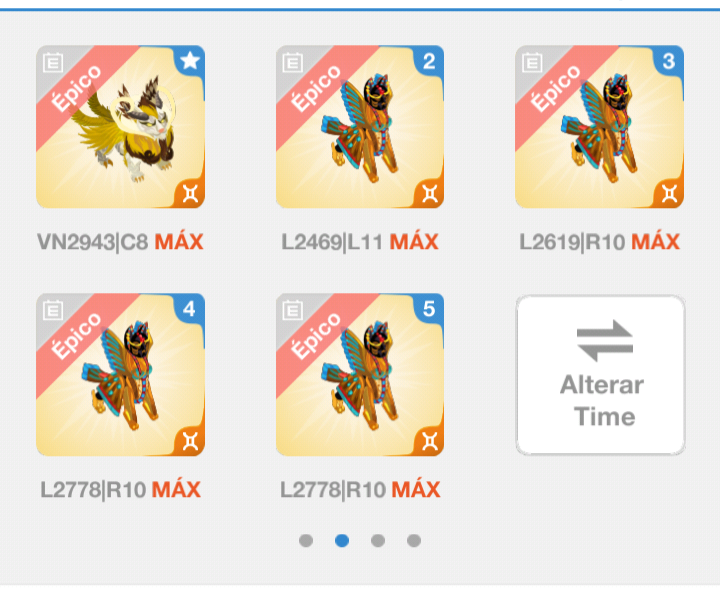Click the active blue page dot
Screen dimensions: 720x597
point(342,541)
